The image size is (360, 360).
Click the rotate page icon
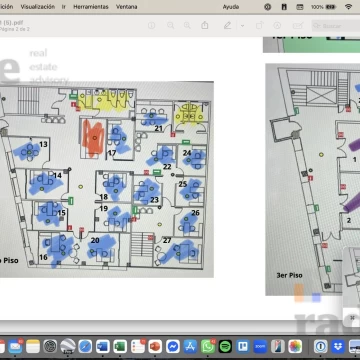[259, 25]
